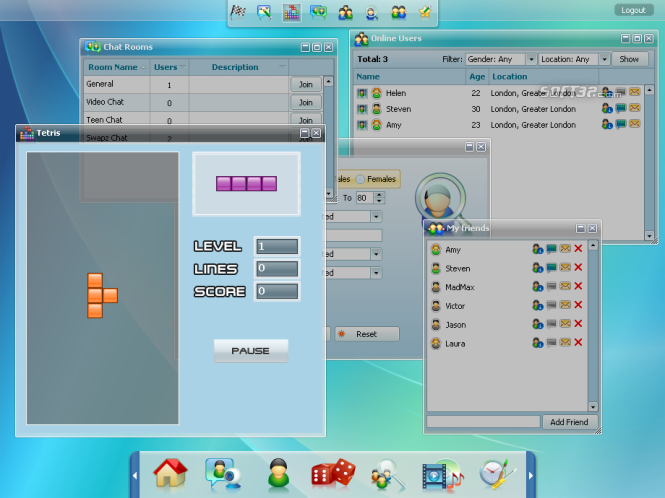Open the three-person group icon in top toolbar

345,12
